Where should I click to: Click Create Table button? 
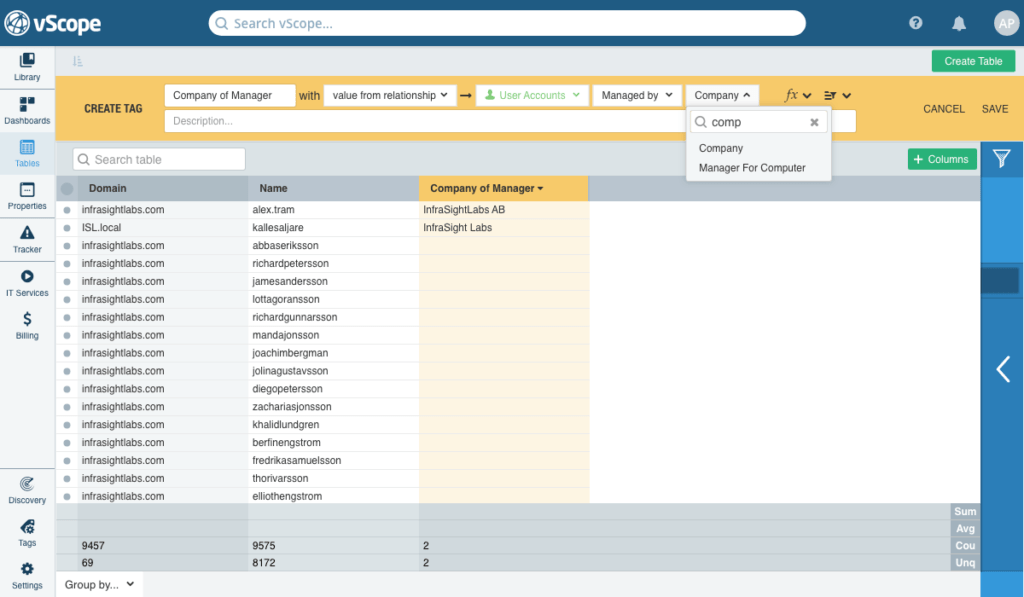tap(973, 61)
